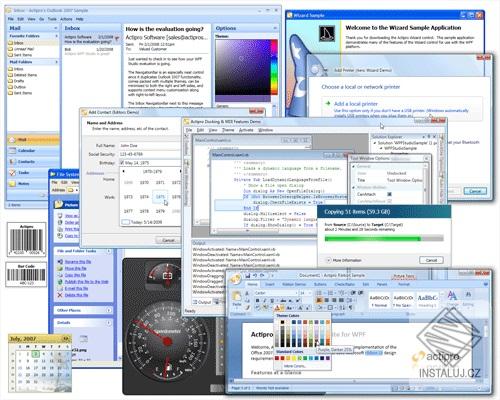The image size is (500, 400).
Task: Collapse the Favorite Folders section
Action: coord(56,36)
